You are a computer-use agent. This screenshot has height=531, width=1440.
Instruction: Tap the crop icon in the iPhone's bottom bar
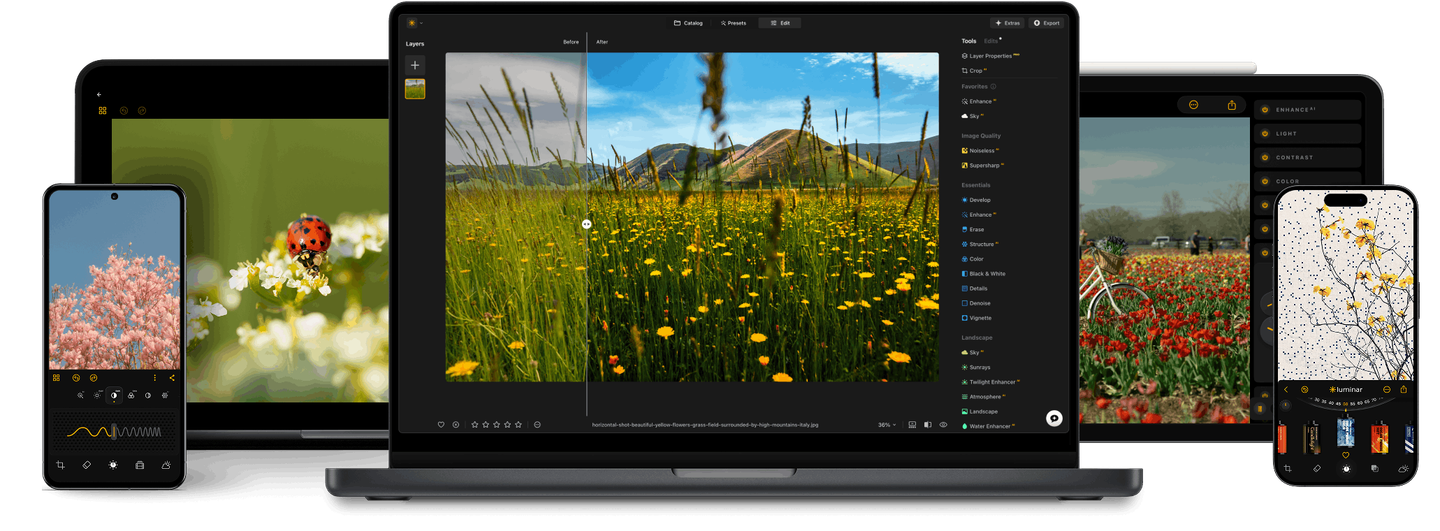tap(1288, 468)
